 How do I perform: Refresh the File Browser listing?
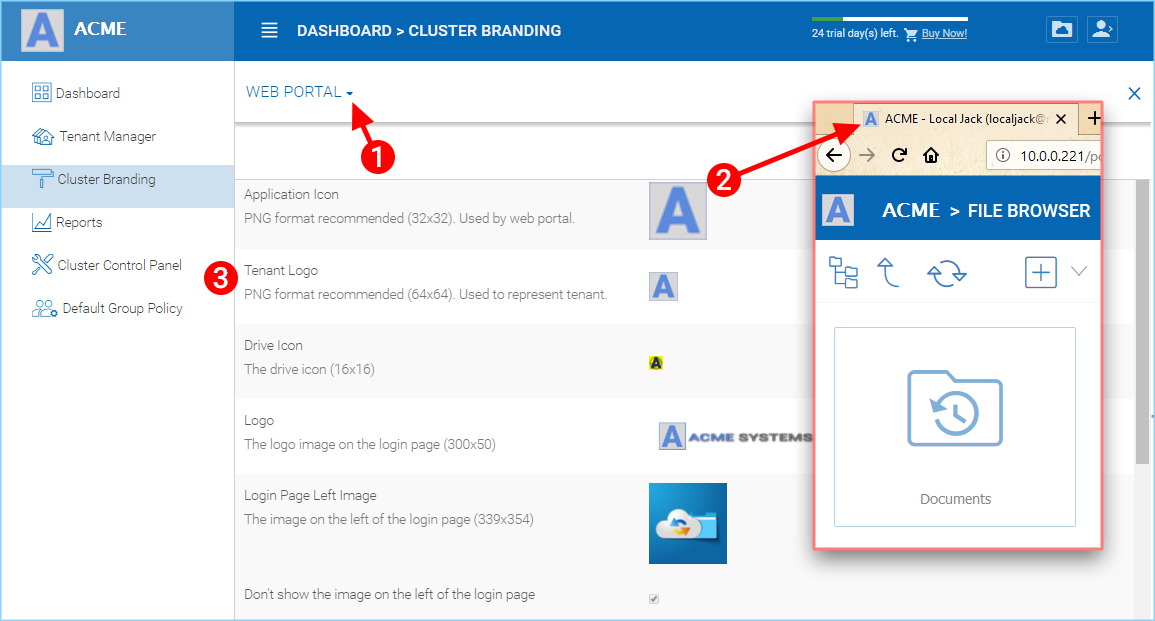[947, 273]
